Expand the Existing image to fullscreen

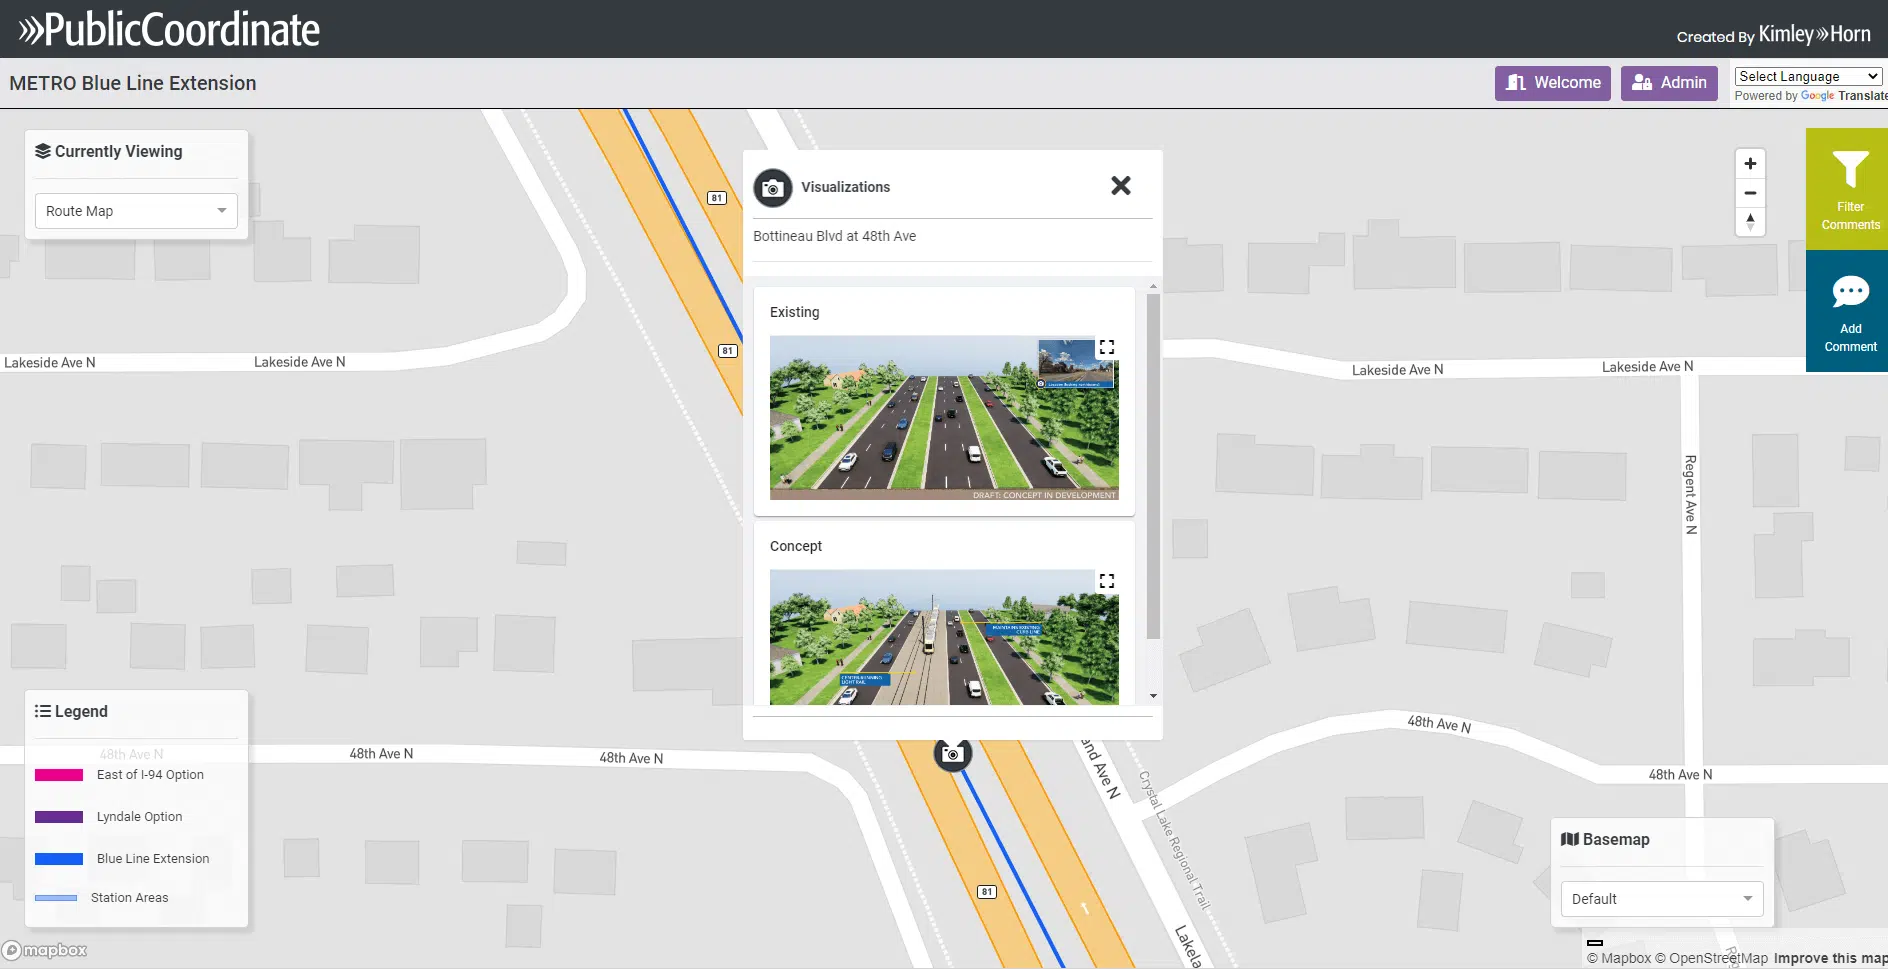pos(1107,347)
